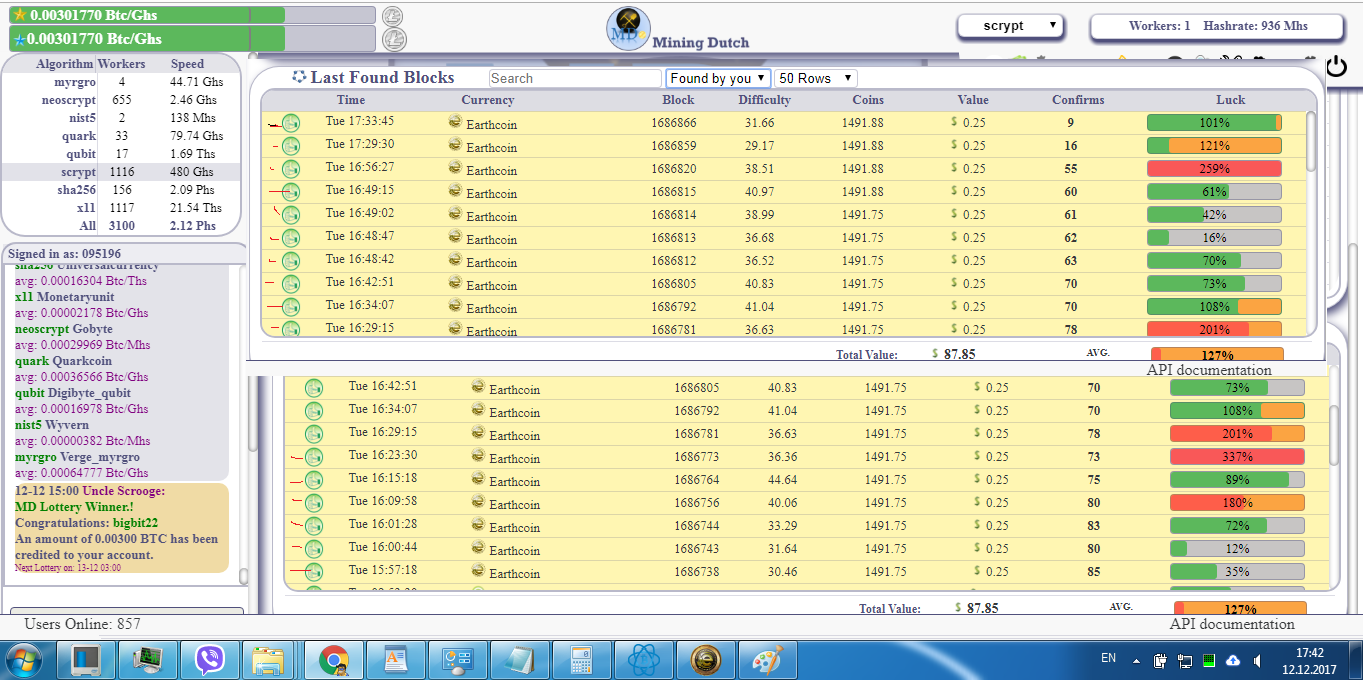Viewport: 1363px width, 680px height.
Task: Sort blocks by the Time column header
Action: [x=351, y=100]
